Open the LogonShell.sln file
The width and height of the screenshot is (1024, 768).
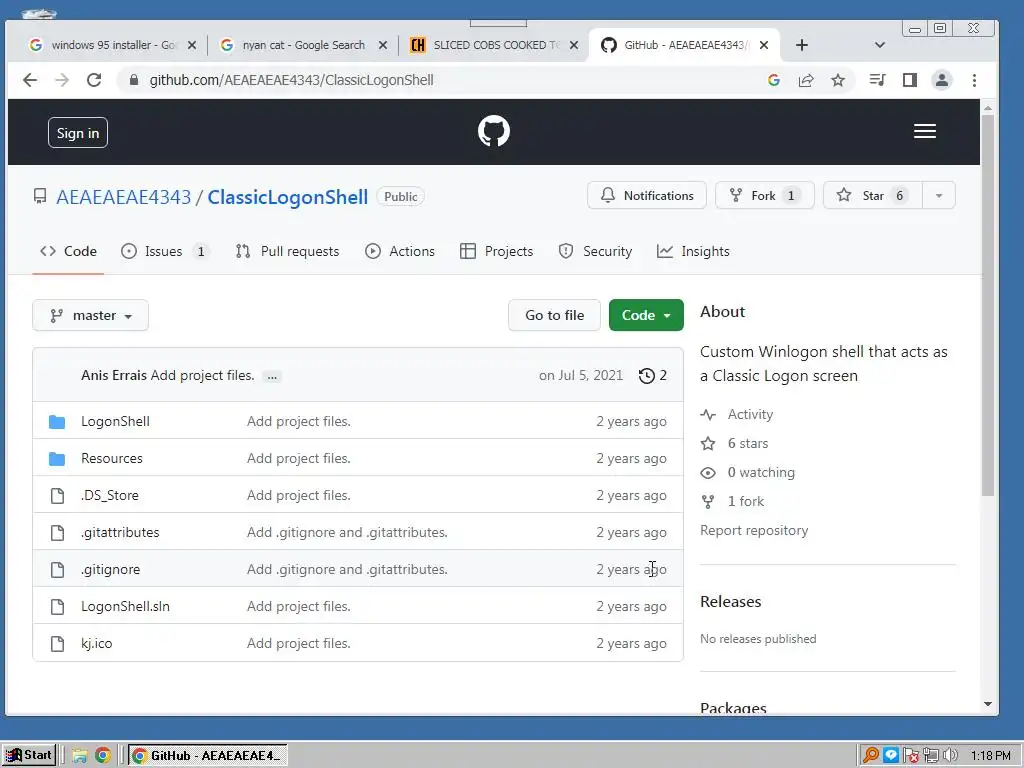[x=125, y=607]
